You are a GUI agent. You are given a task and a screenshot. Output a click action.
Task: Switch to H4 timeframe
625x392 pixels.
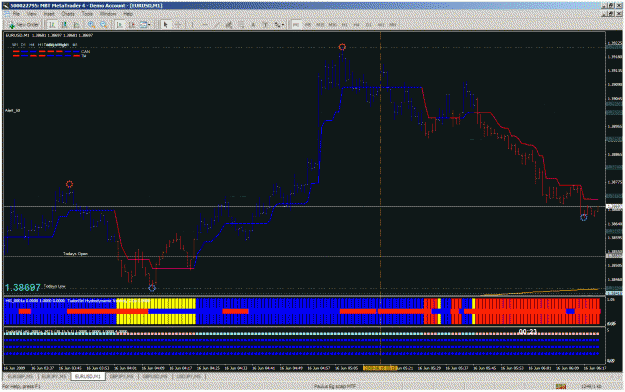pos(356,25)
